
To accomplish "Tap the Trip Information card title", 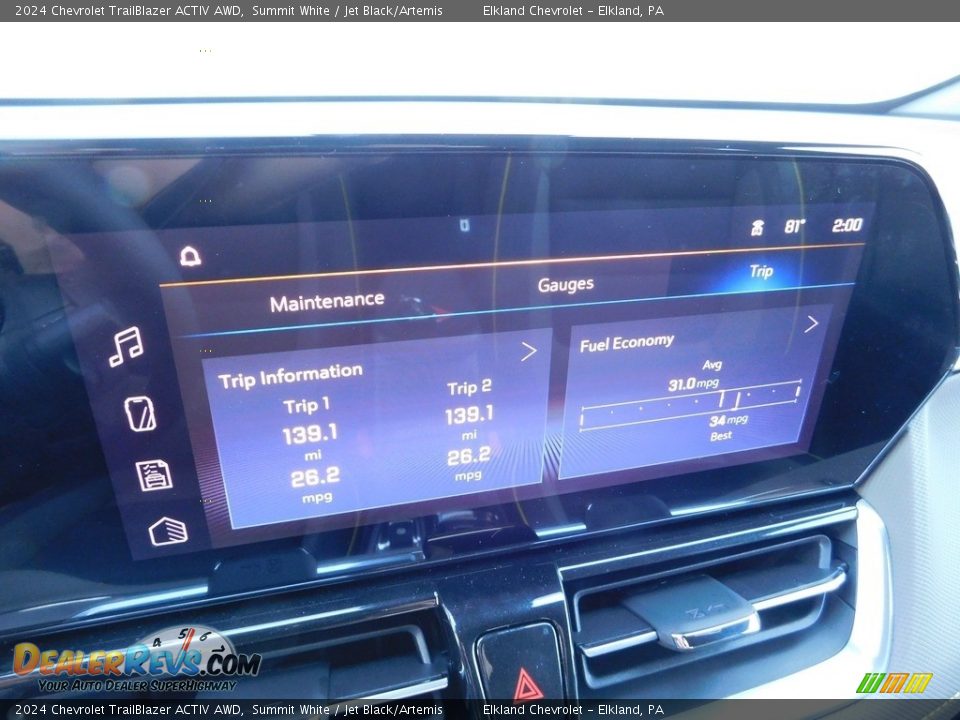I will tap(290, 376).
